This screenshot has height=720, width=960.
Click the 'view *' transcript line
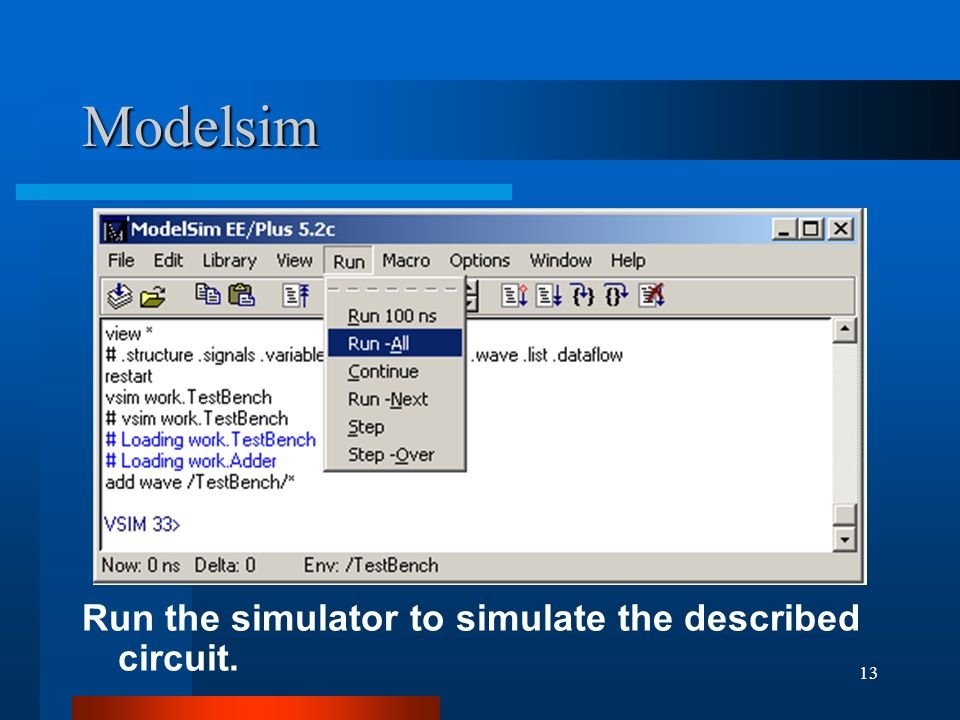129,334
